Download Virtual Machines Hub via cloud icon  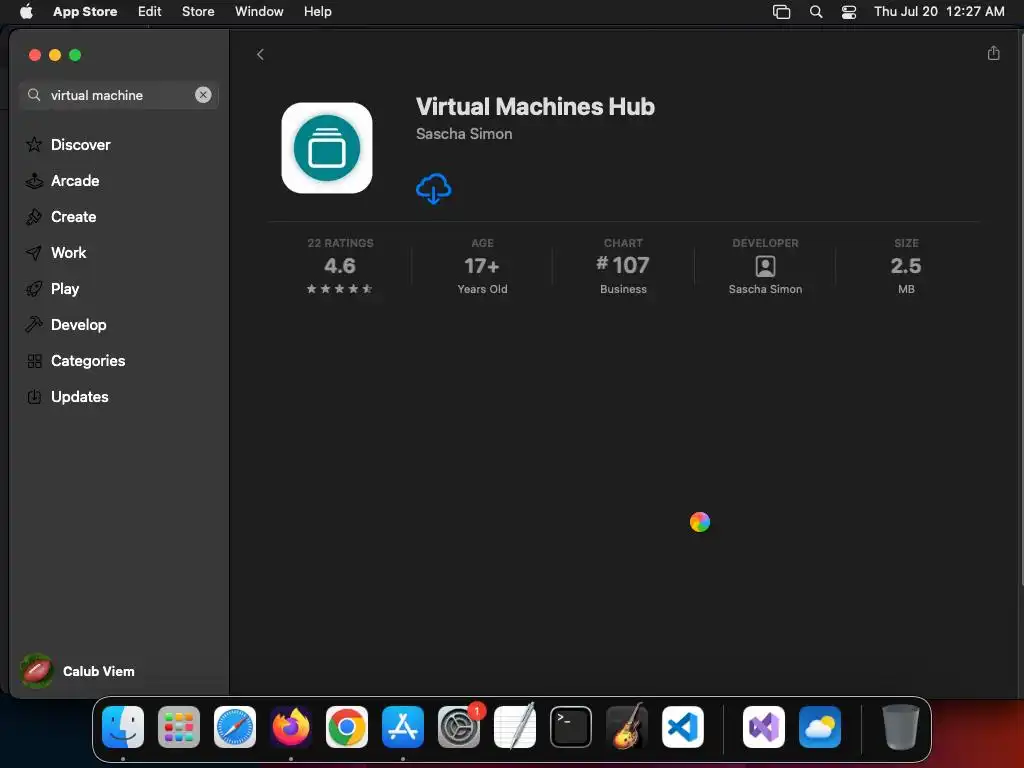tap(434, 189)
